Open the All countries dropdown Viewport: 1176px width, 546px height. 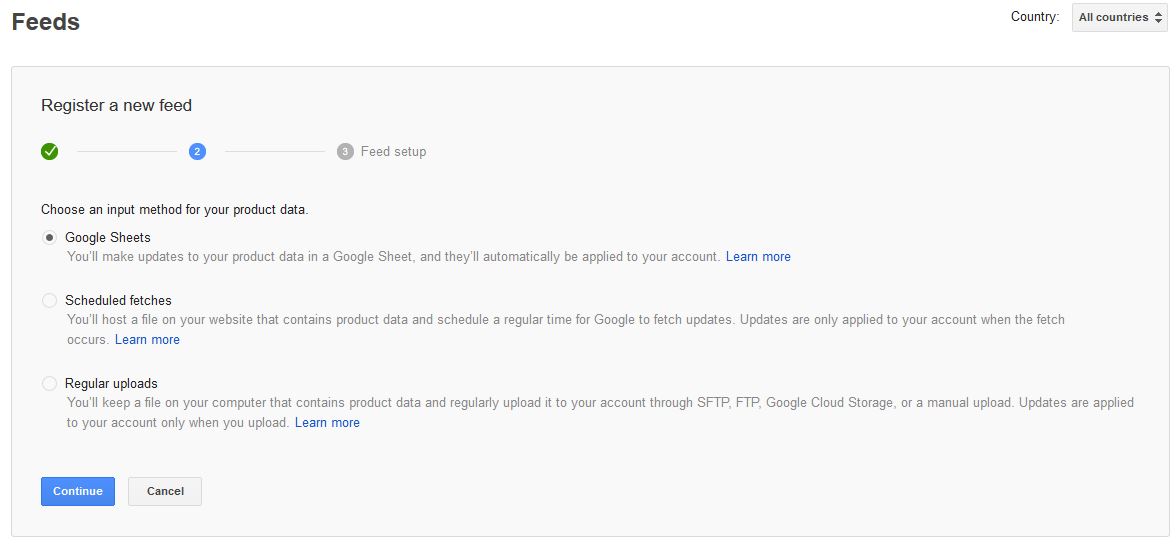[x=1120, y=17]
